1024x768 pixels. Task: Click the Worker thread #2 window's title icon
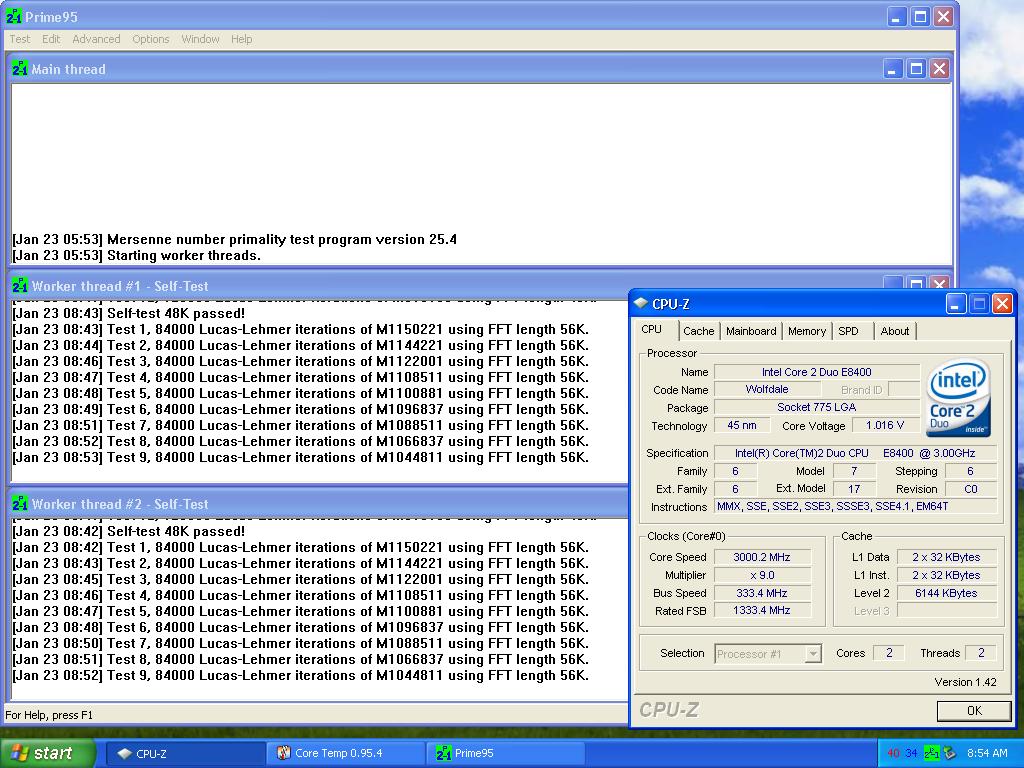(20, 504)
